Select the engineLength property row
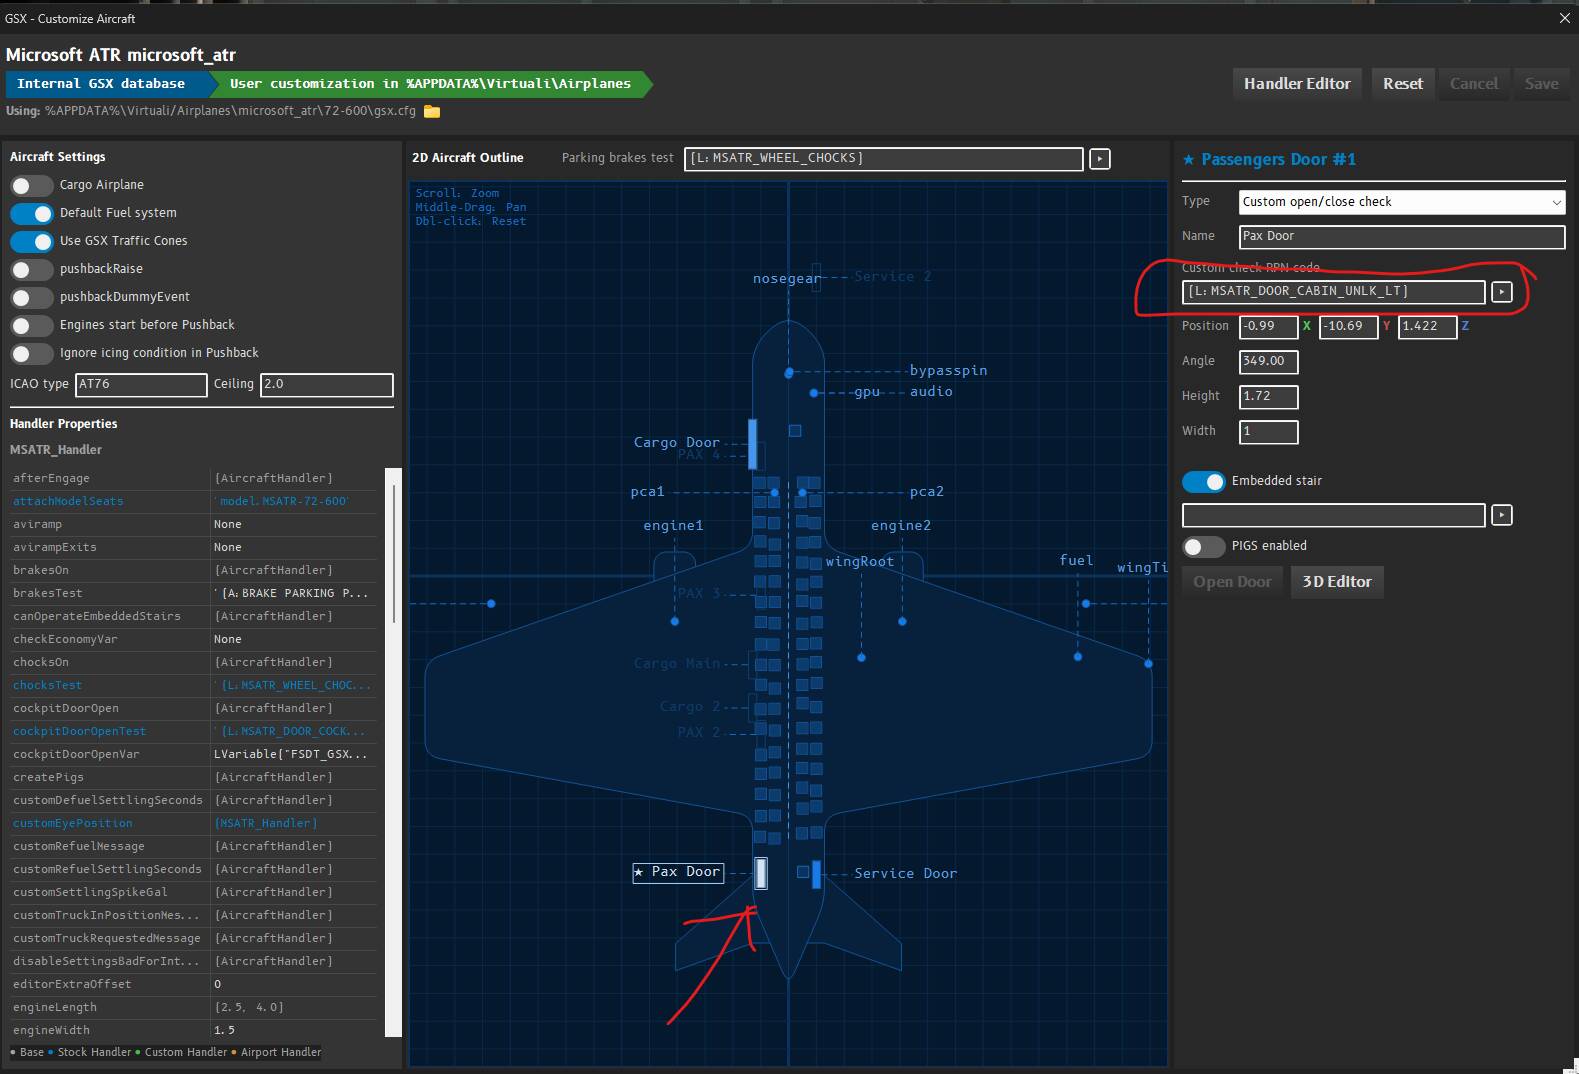 [x=193, y=1008]
